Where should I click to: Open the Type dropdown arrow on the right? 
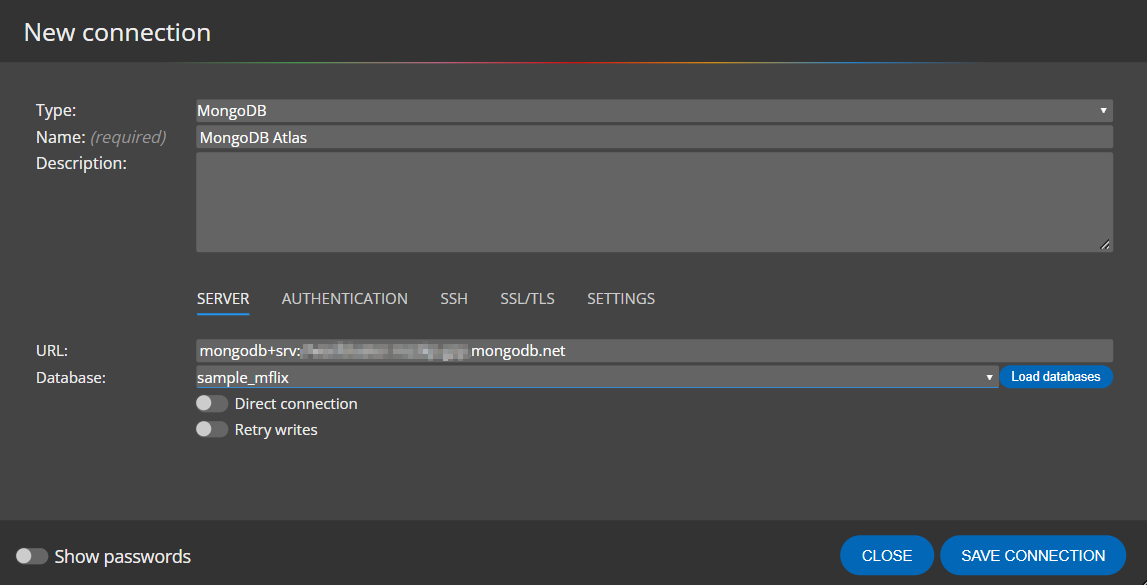click(1103, 110)
